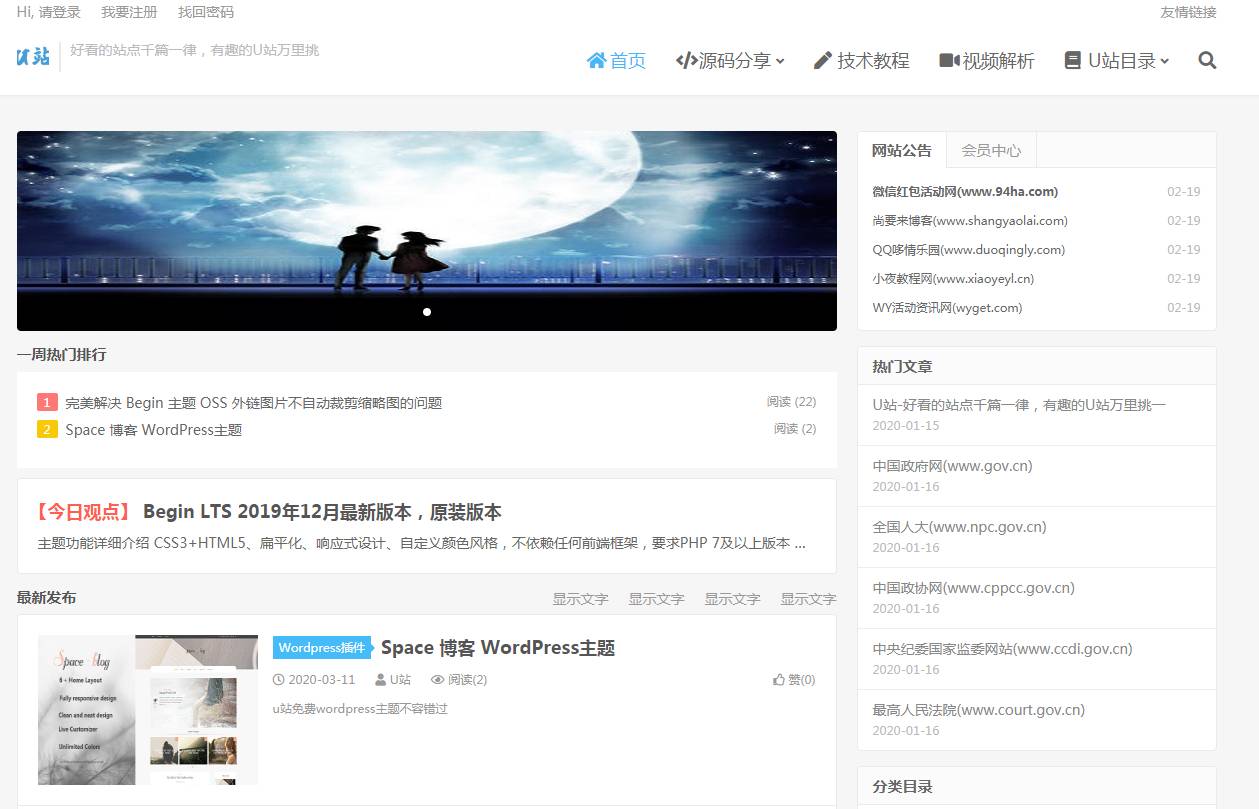This screenshot has height=809, width=1259.
Task: Click the pencil icon beside 技术教程
Action: pyautogui.click(x=823, y=61)
